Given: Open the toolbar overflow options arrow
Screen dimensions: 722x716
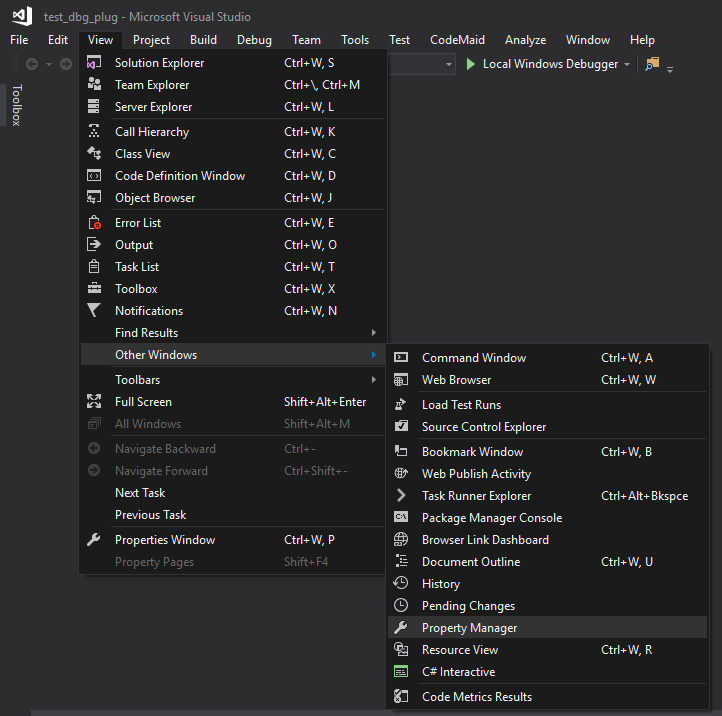Looking at the screenshot, I should 670,70.
